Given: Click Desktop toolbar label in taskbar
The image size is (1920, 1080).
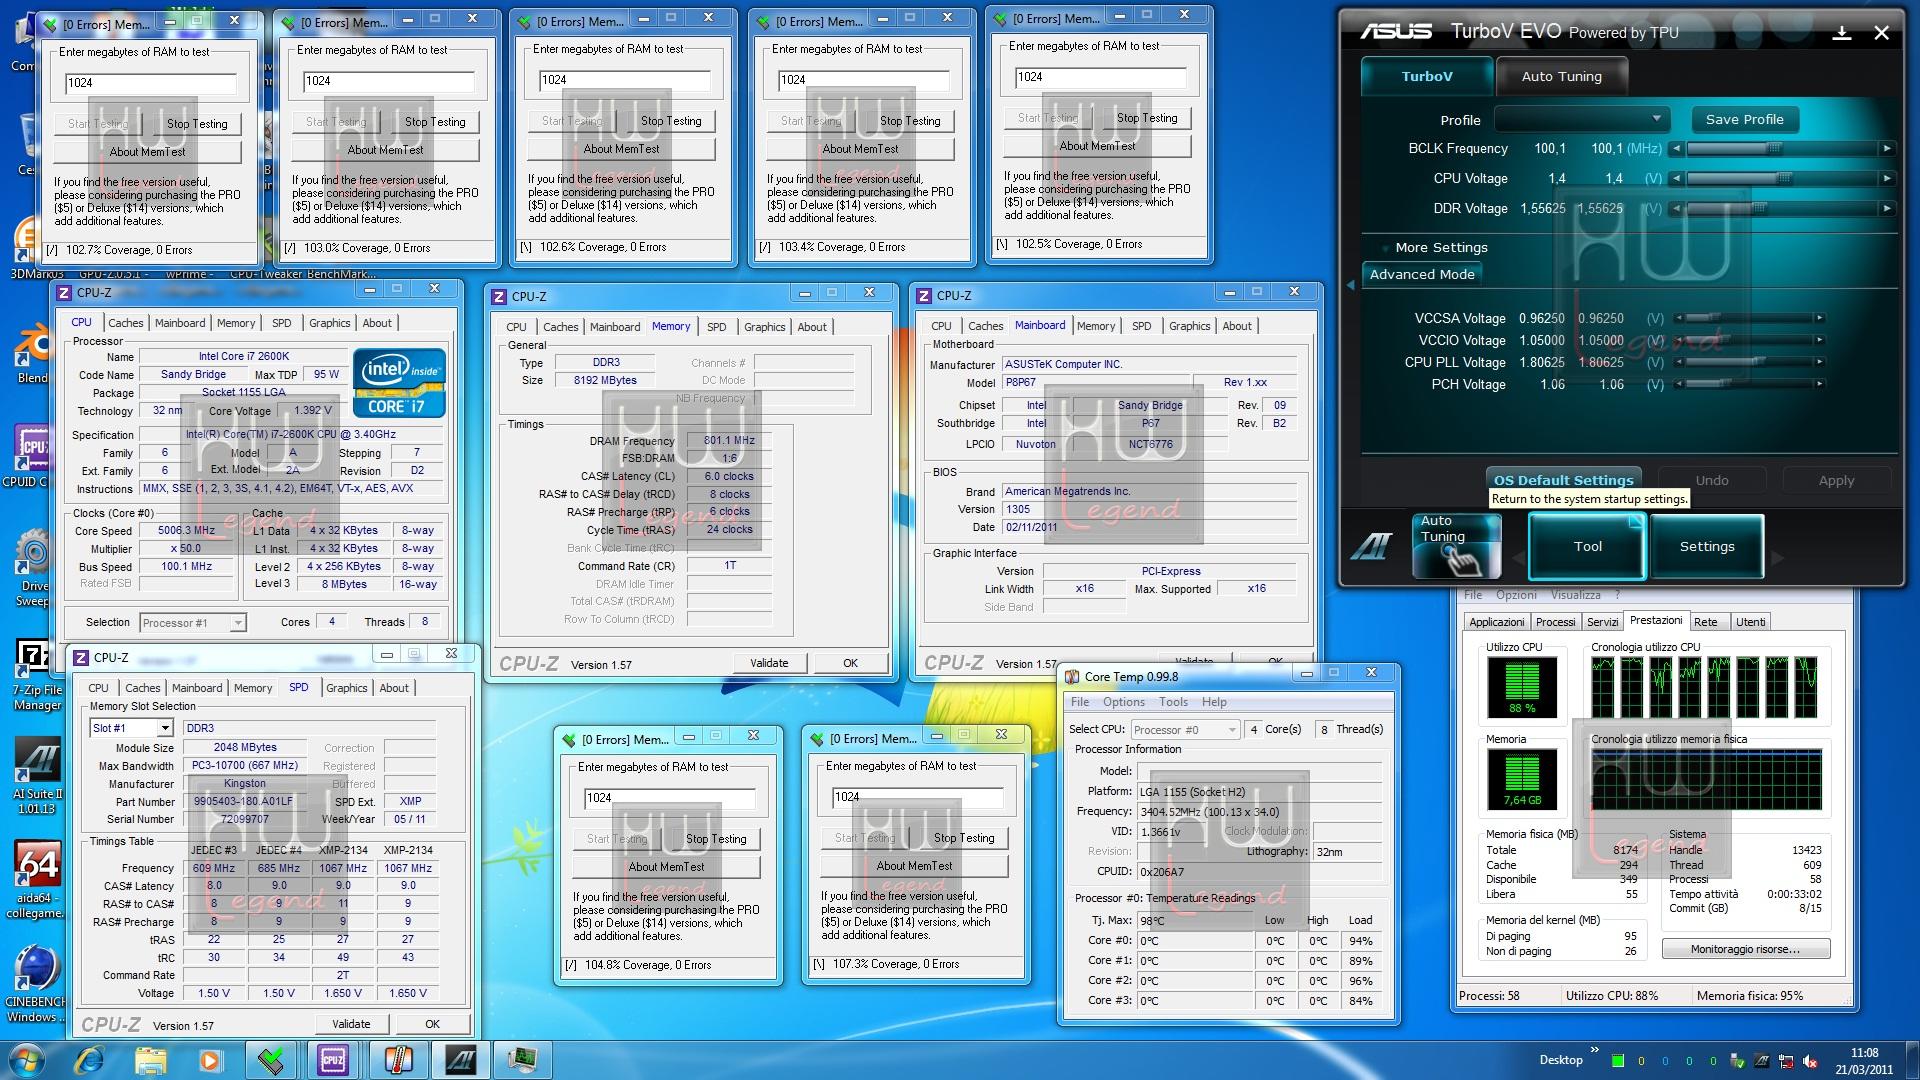Looking at the screenshot, I should coord(1560,1060).
